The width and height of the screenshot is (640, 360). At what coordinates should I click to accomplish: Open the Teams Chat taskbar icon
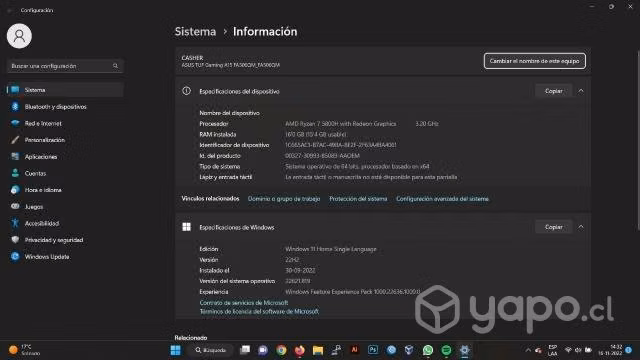[263, 350]
